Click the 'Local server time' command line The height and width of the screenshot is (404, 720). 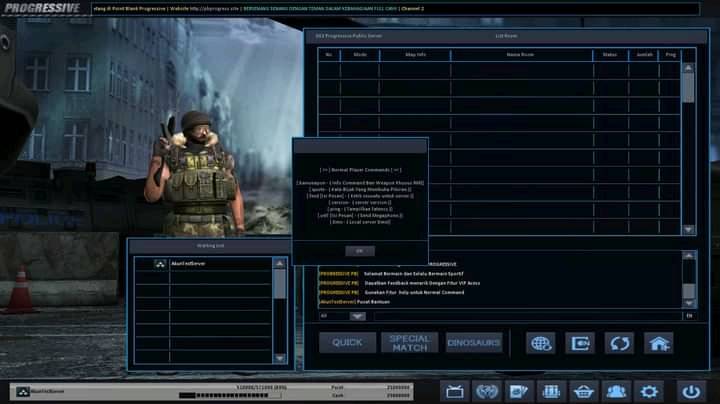360,222
